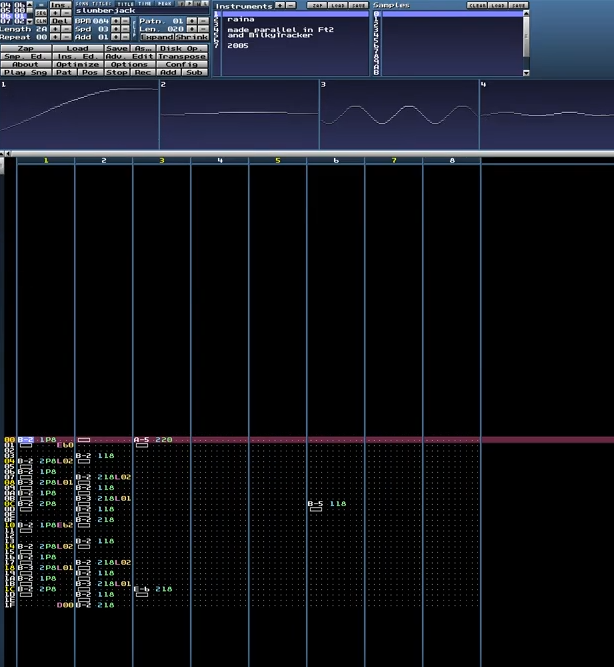Click the Sub channel button
Image resolution: width=614 pixels, height=667 pixels.
194,72
